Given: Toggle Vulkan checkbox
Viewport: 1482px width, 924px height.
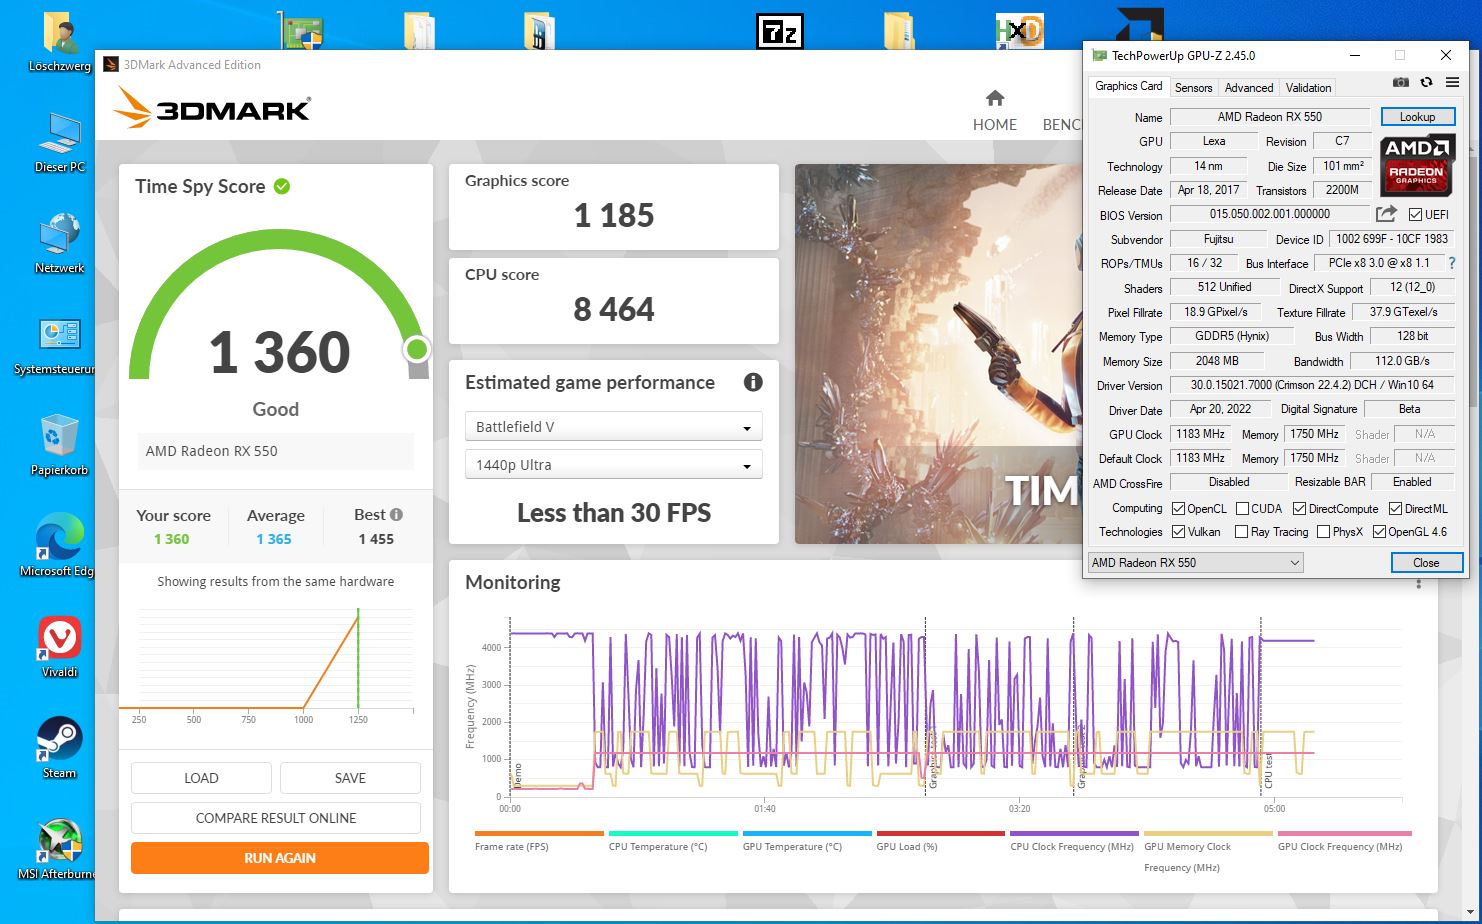Looking at the screenshot, I should pos(1178,532).
